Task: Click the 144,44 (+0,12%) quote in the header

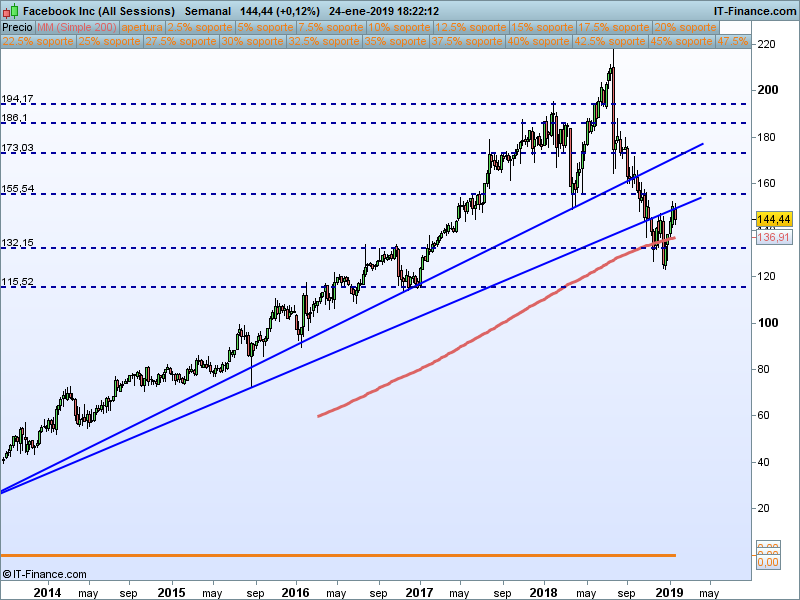Action: click(280, 11)
